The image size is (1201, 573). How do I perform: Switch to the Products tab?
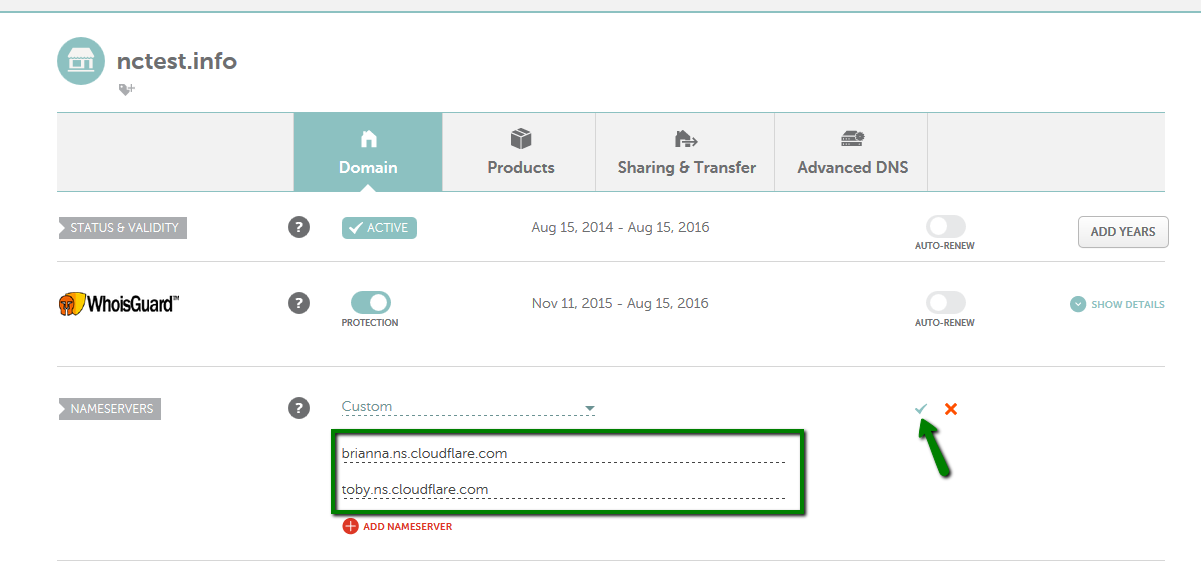pos(520,152)
